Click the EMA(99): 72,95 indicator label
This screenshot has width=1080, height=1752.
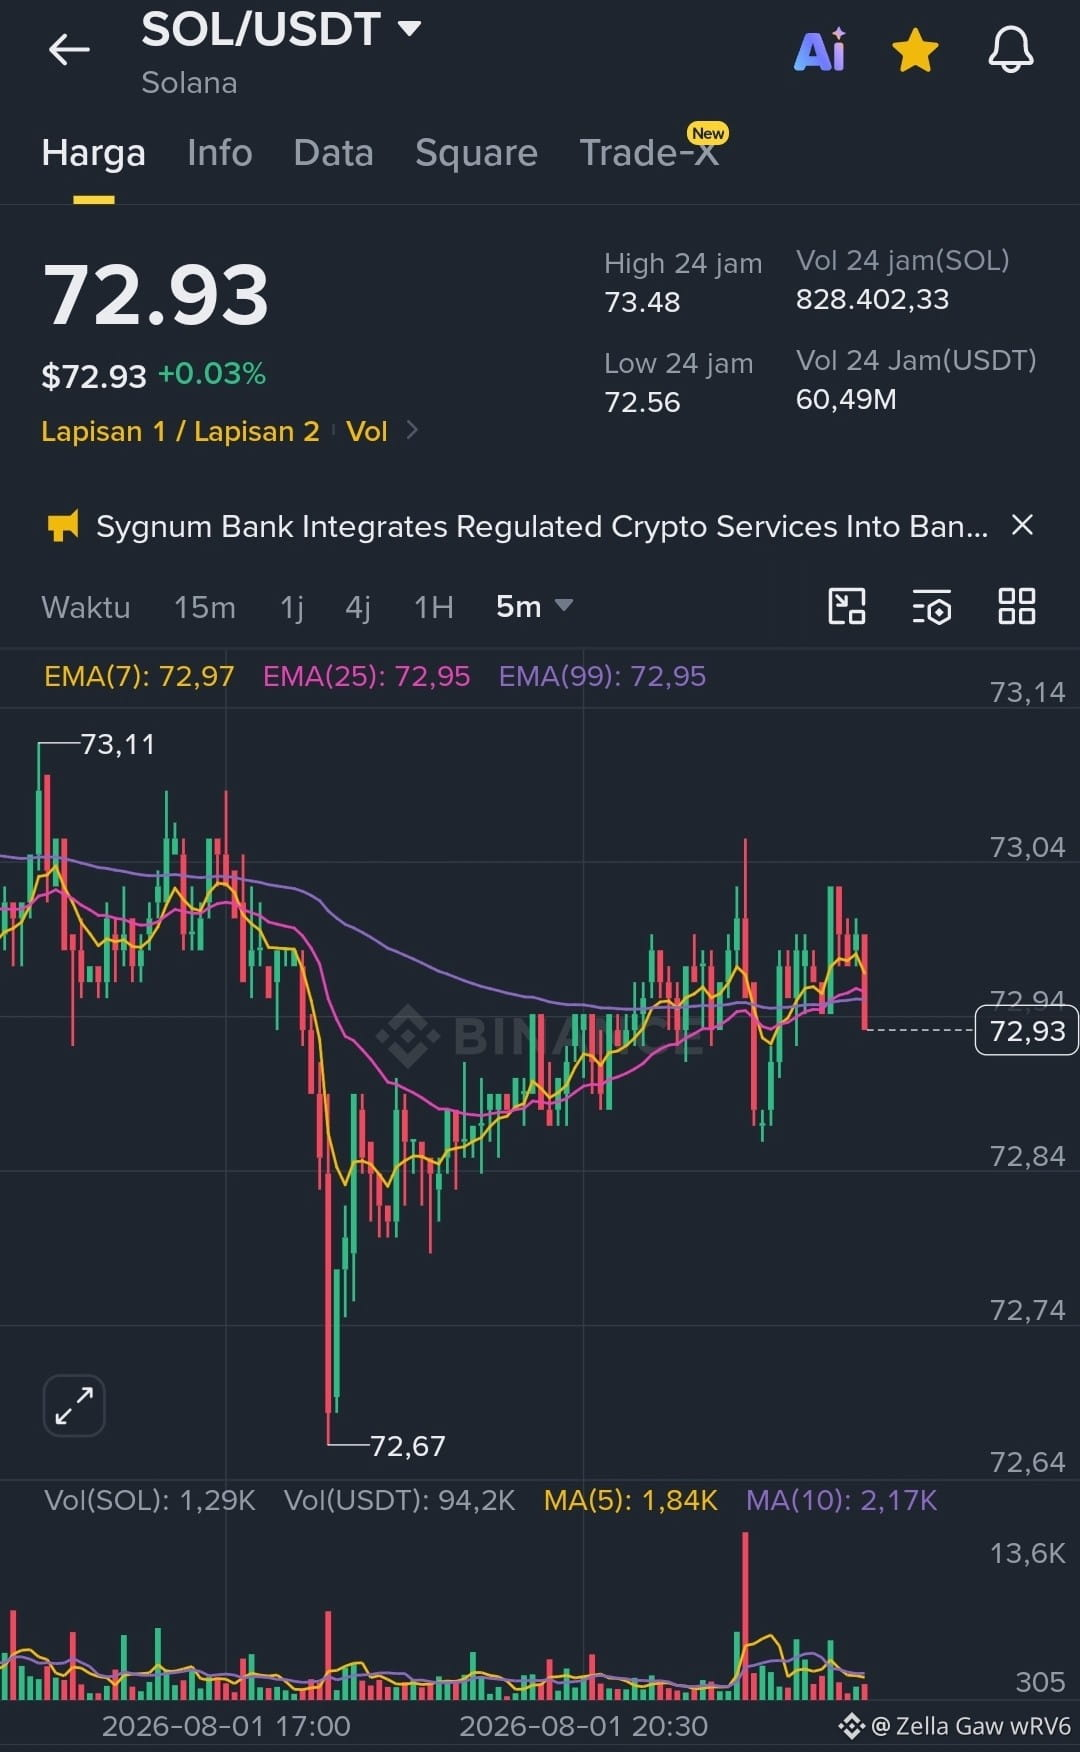[602, 677]
